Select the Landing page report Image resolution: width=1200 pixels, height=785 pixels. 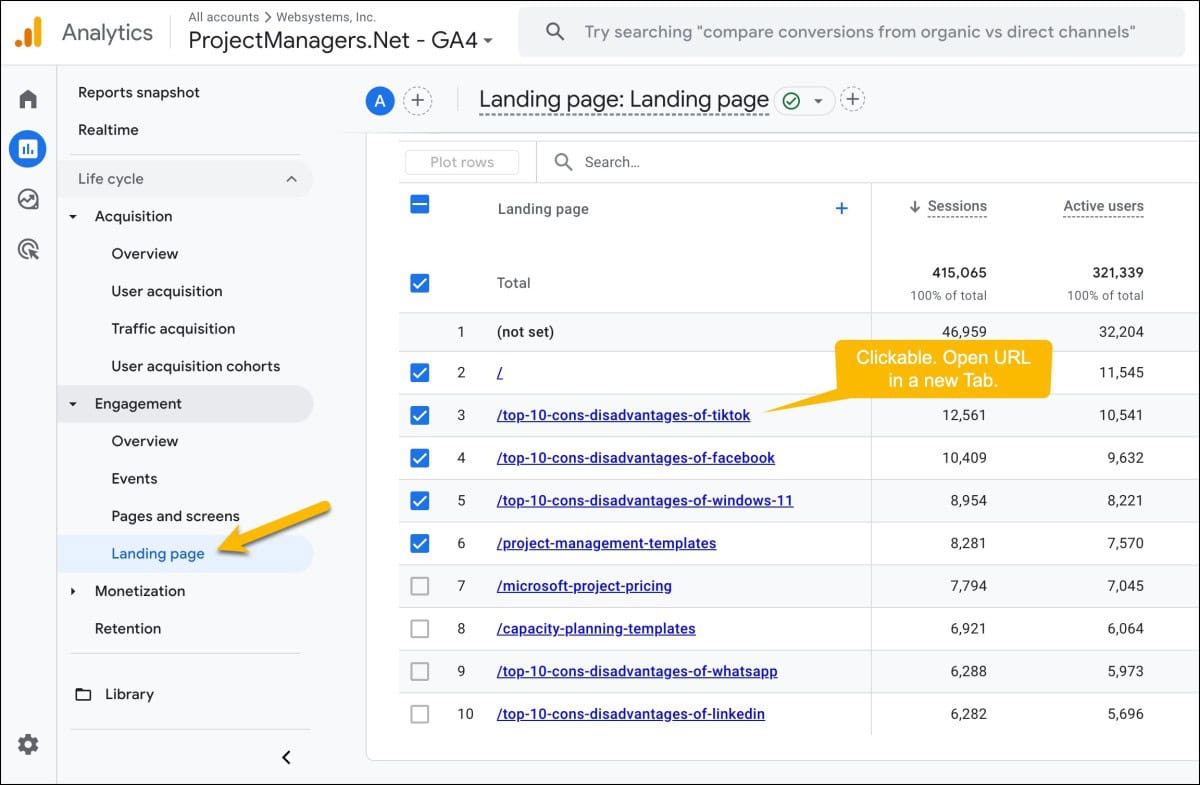[158, 554]
